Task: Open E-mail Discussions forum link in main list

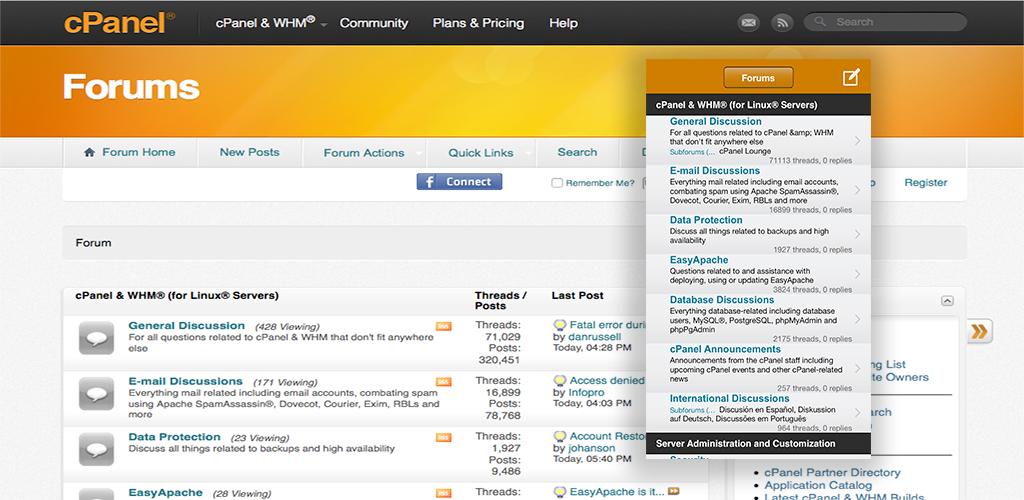Action: pyautogui.click(x=185, y=381)
